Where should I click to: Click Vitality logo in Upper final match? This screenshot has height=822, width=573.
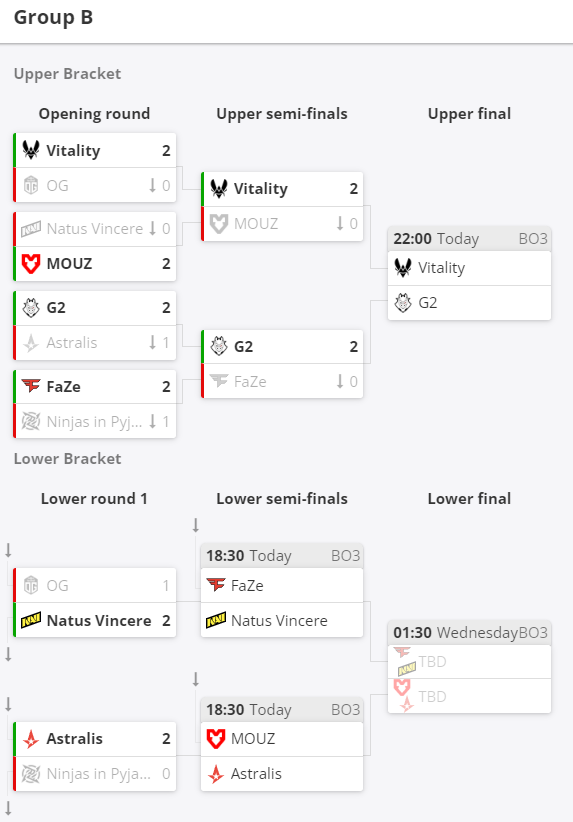403,268
